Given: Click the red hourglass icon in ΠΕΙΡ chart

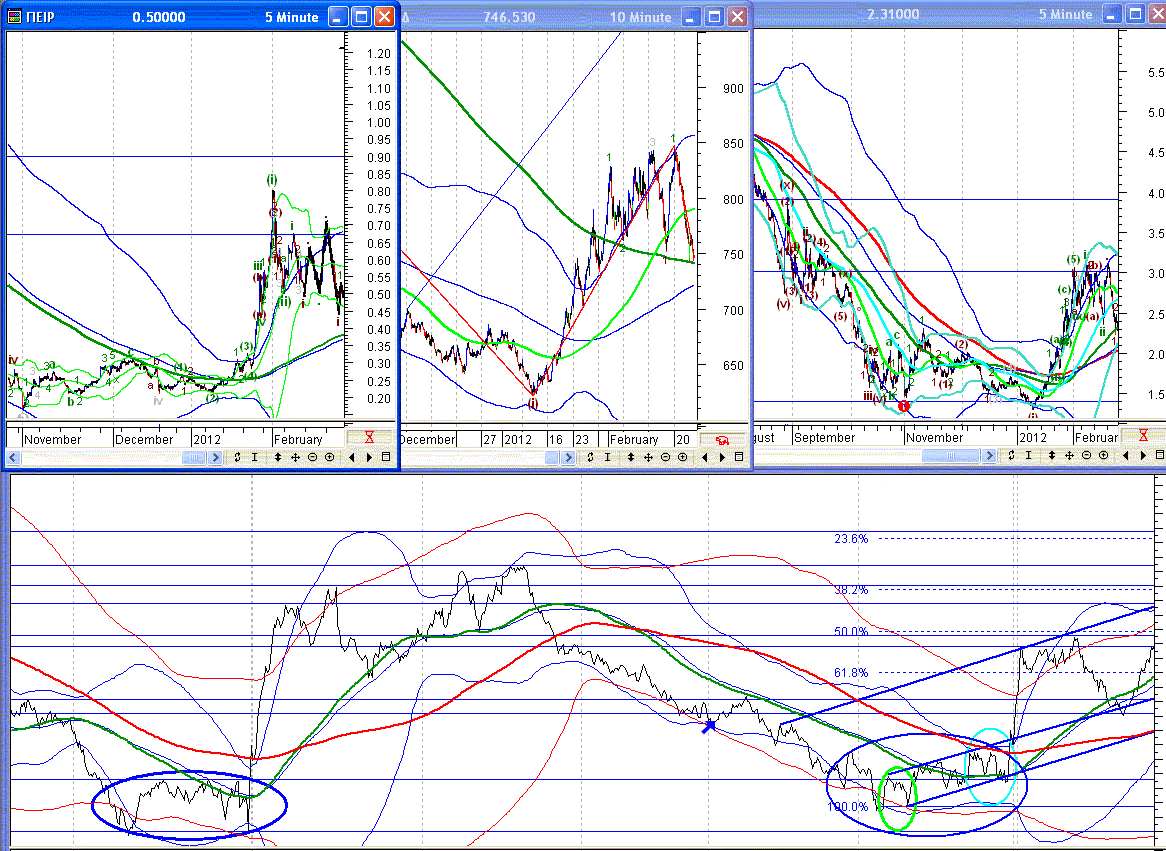Looking at the screenshot, I should tap(369, 437).
